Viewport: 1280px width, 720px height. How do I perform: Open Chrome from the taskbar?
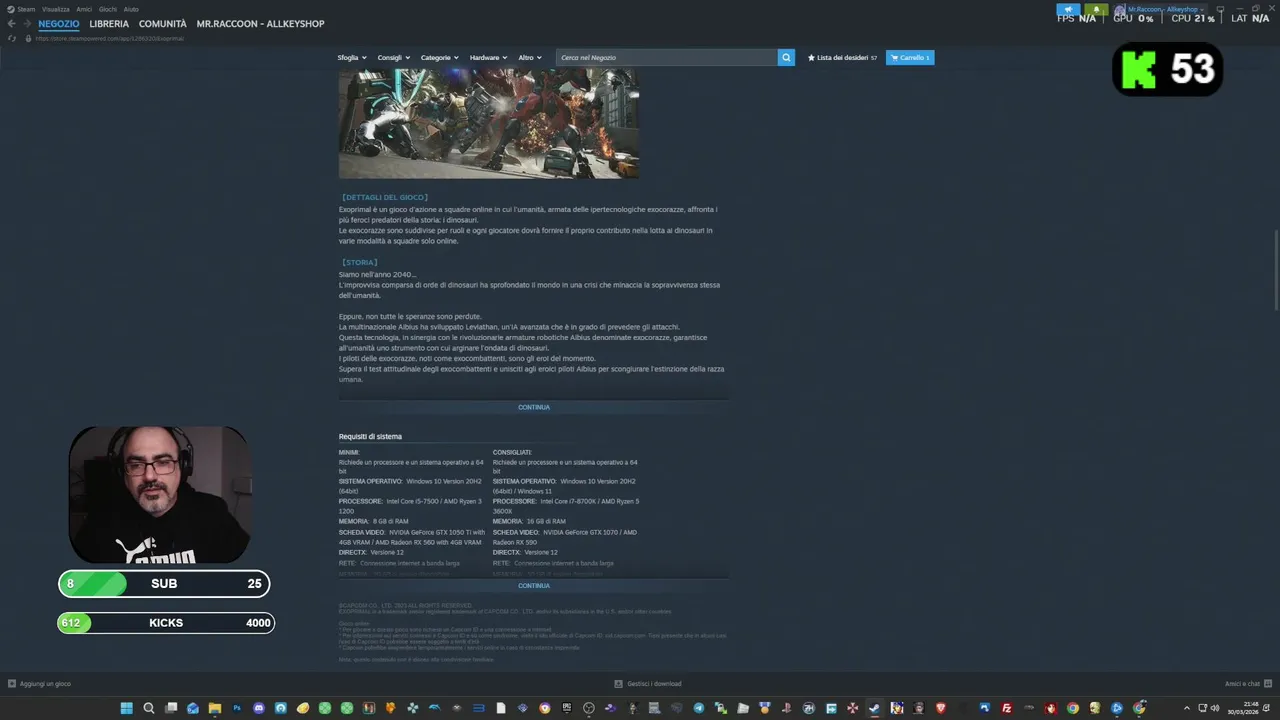1072,708
